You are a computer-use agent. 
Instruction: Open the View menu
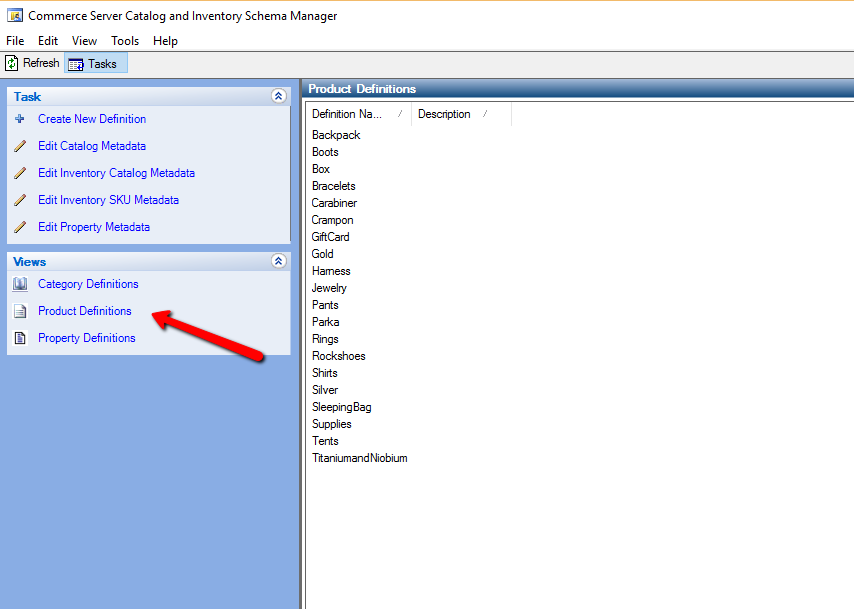pyautogui.click(x=84, y=41)
